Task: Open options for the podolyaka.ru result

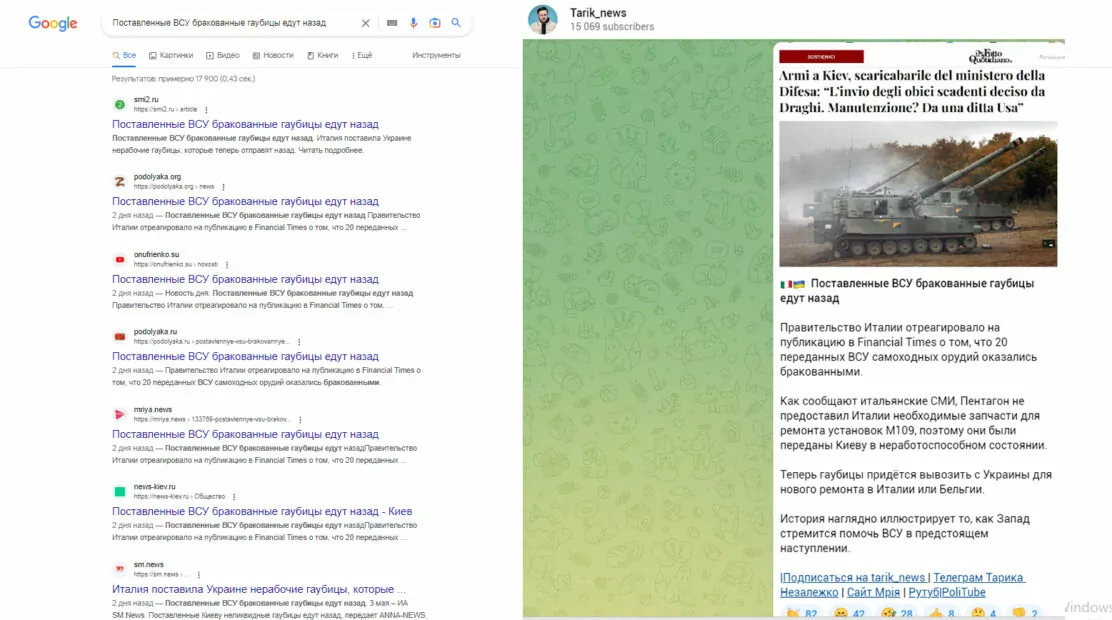Action: tap(299, 342)
